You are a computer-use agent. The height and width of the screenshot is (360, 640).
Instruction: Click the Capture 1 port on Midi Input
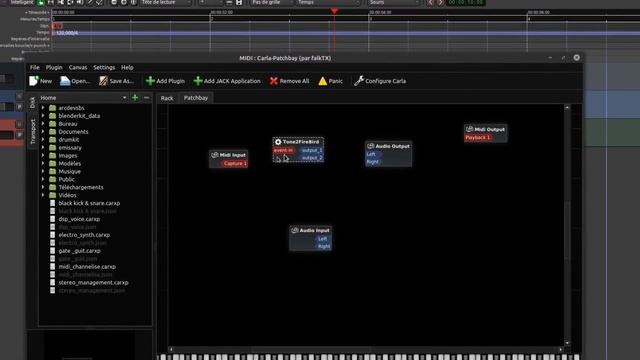click(x=235, y=163)
